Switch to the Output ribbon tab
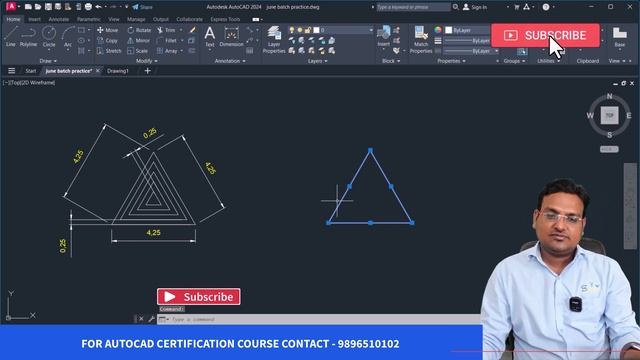 click(x=160, y=19)
